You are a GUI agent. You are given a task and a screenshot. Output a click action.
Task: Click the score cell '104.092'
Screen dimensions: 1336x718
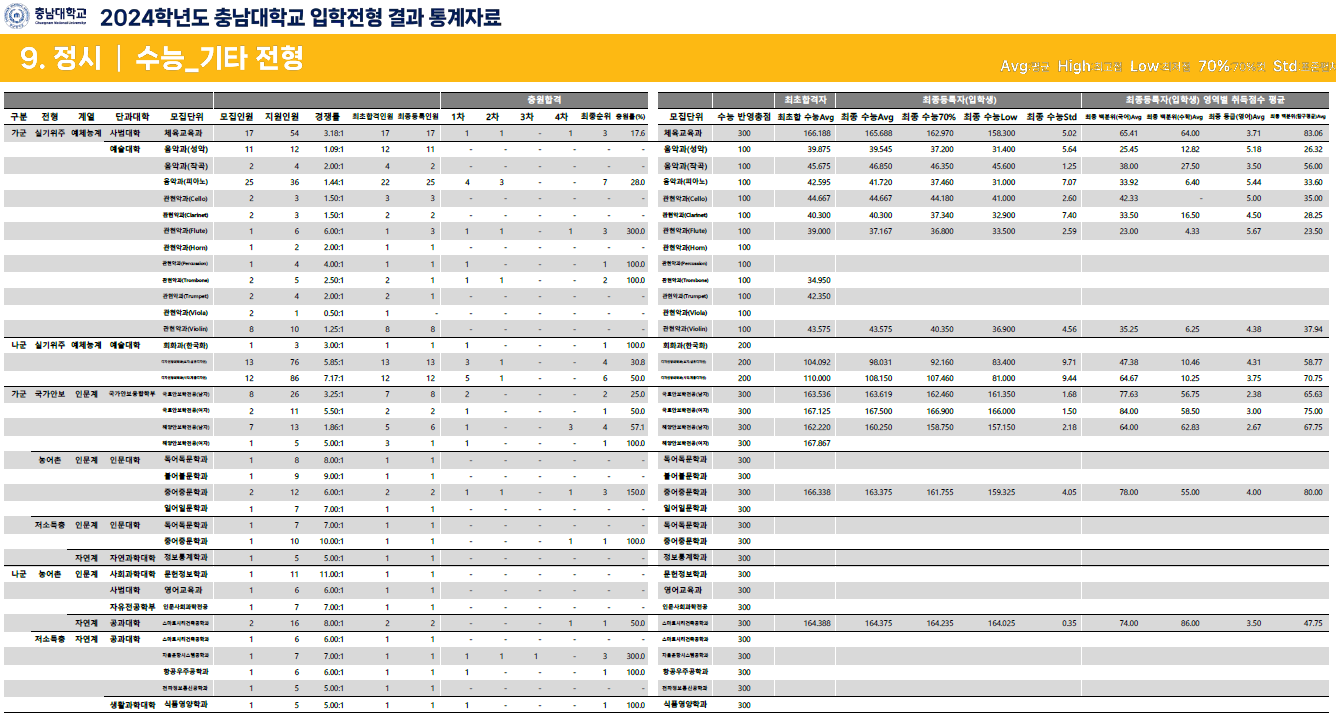tap(818, 361)
